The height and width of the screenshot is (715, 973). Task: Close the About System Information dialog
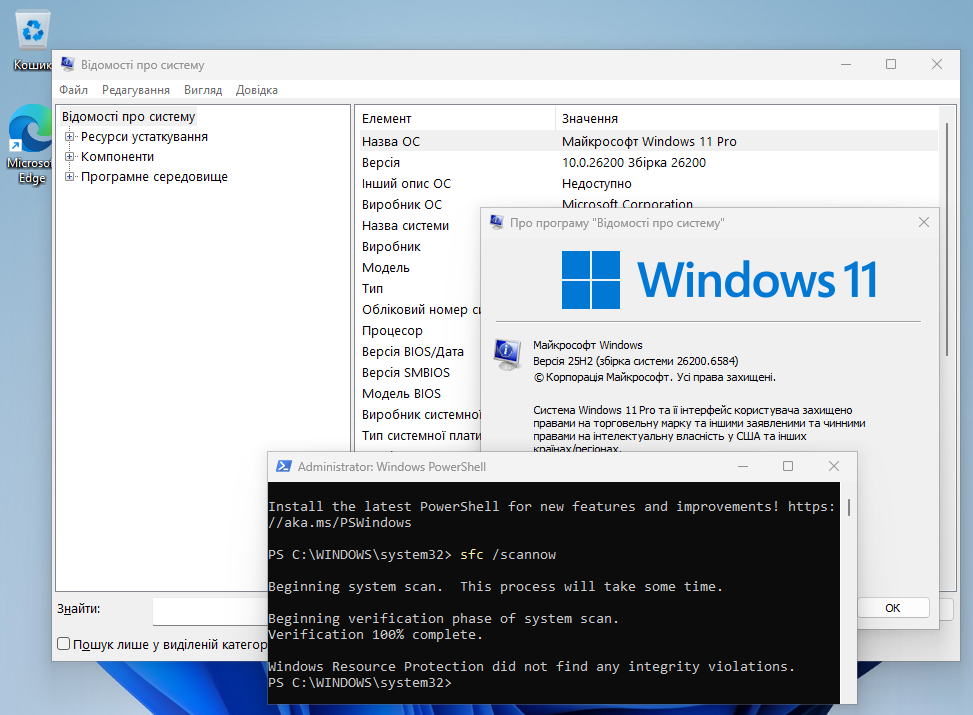(x=923, y=223)
